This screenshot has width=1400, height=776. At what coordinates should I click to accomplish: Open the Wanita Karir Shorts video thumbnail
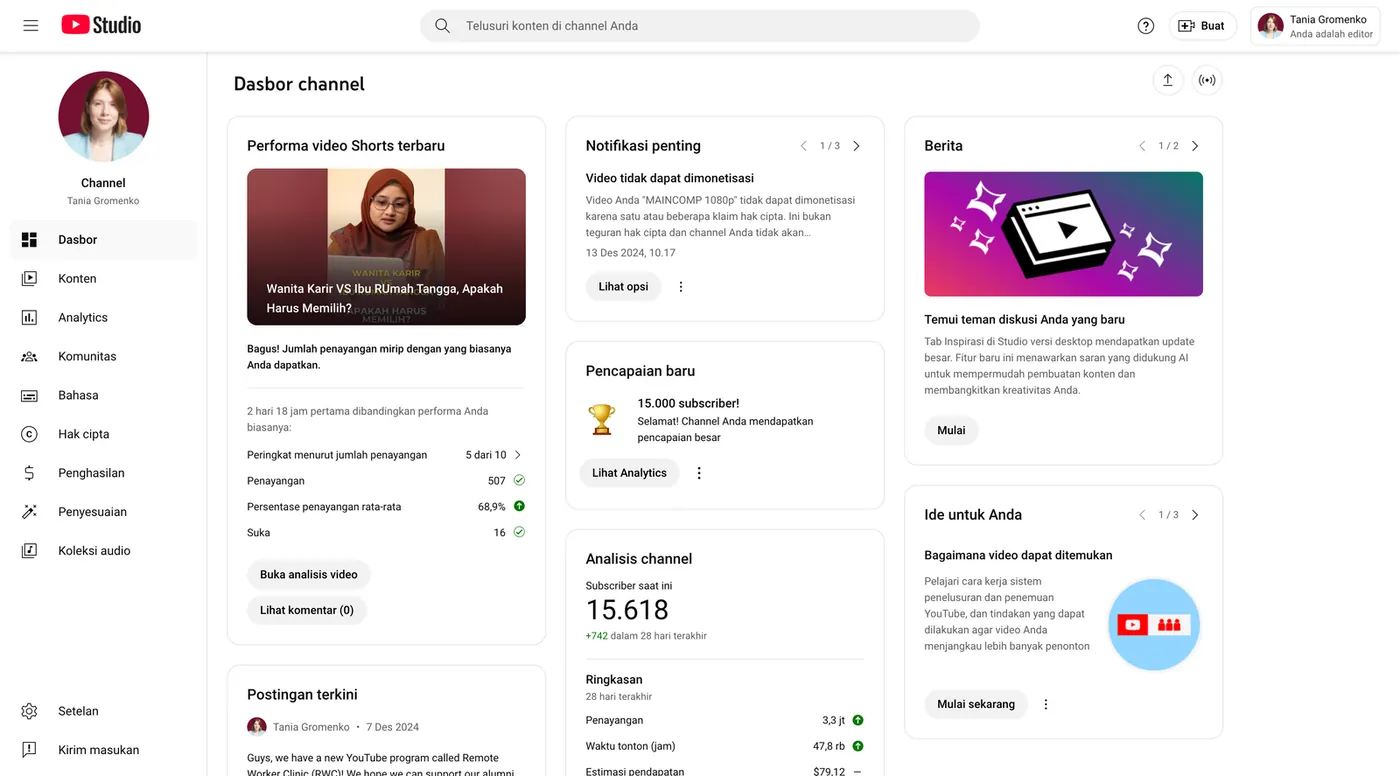click(386, 247)
